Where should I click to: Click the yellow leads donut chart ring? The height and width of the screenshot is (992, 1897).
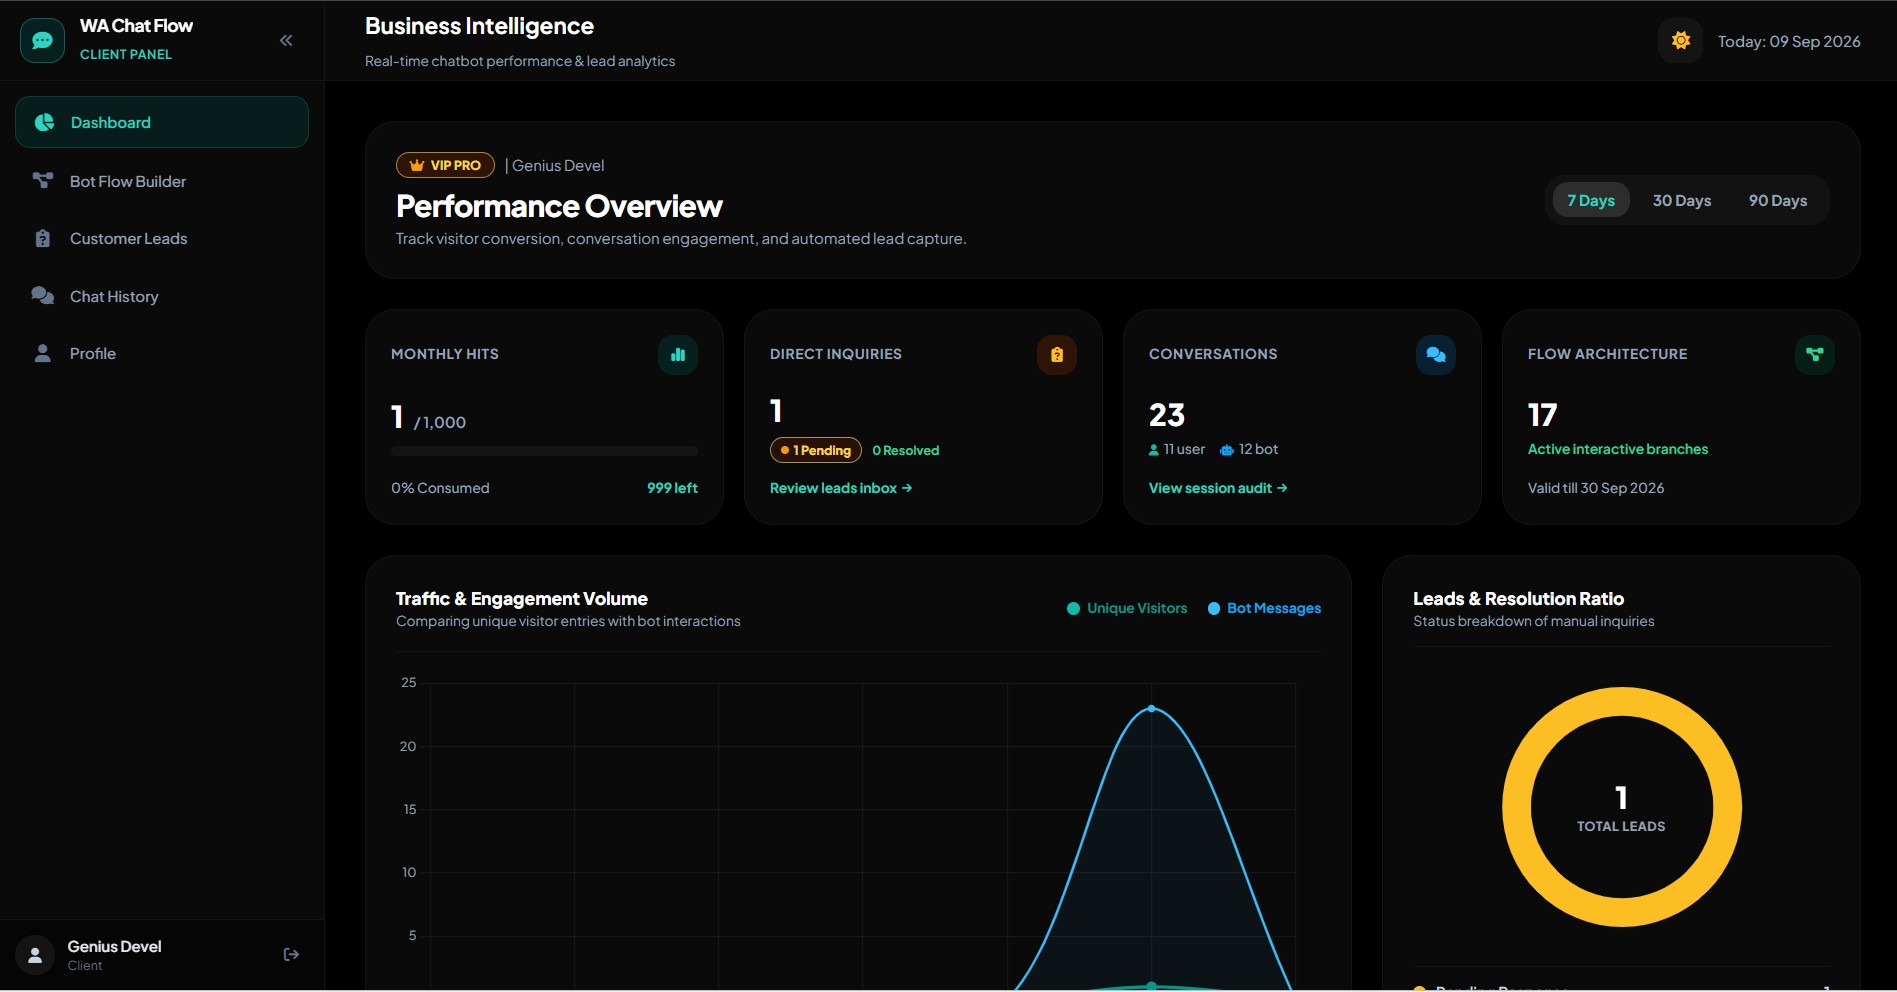pyautogui.click(x=1622, y=701)
